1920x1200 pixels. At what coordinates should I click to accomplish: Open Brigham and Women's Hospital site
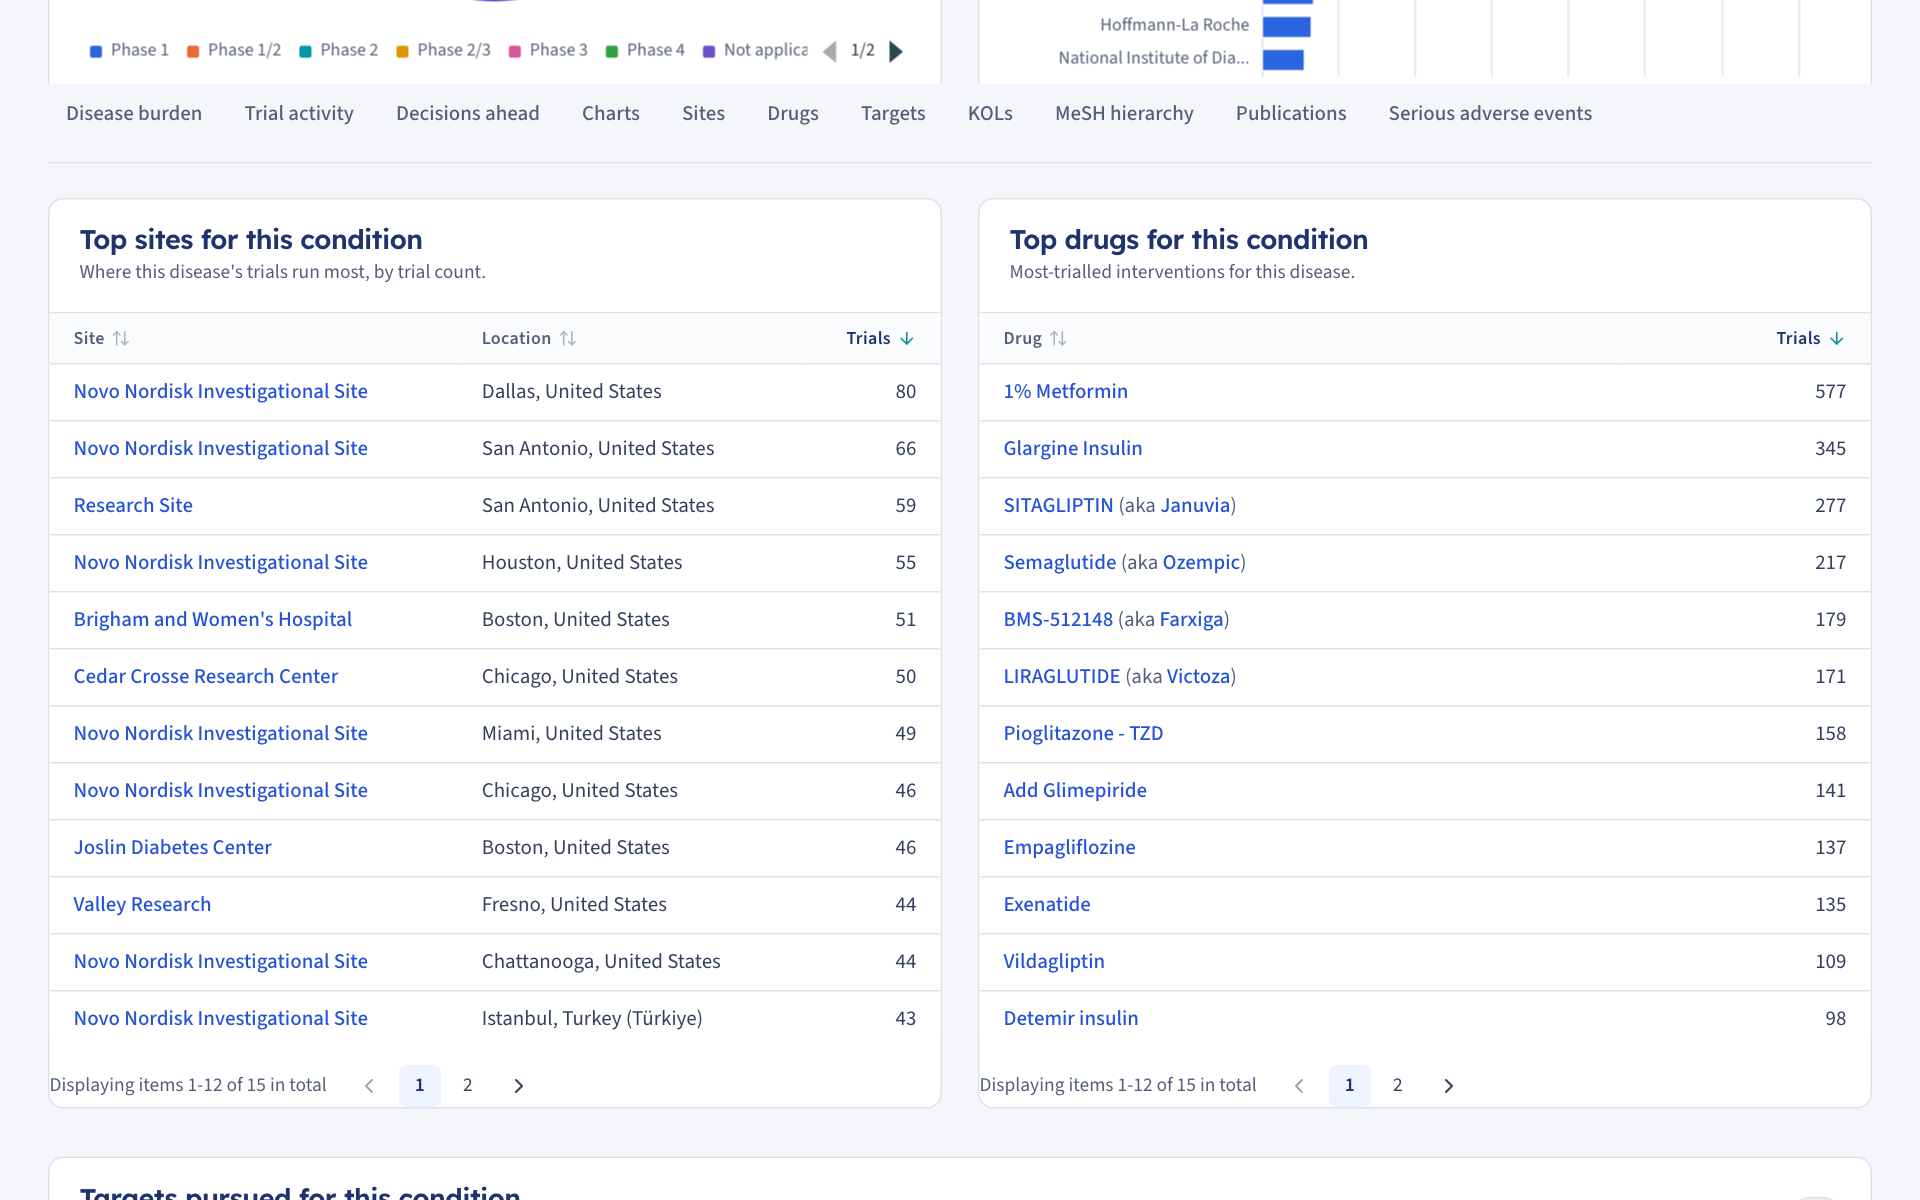pyautogui.click(x=213, y=619)
